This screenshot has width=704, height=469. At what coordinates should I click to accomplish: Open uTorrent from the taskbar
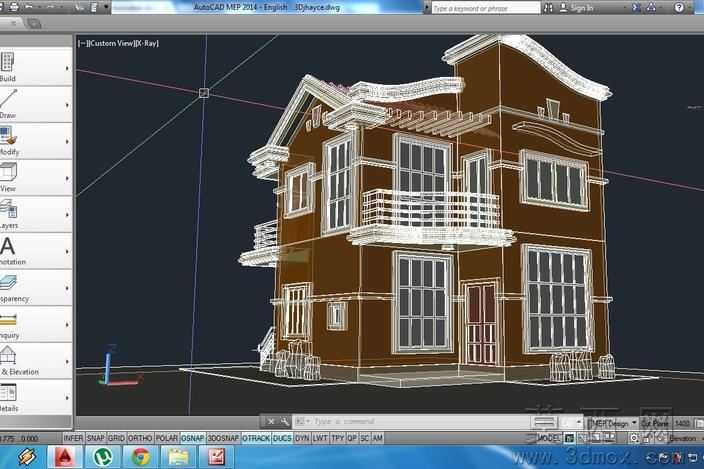point(103,457)
